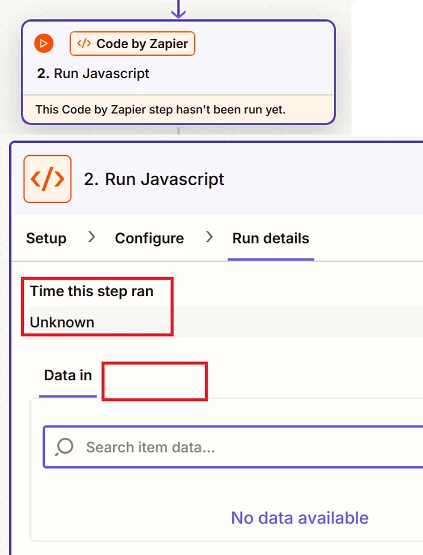Viewport: 423px width, 555px height.
Task: Click the large code icon in panel header
Action: point(47,179)
